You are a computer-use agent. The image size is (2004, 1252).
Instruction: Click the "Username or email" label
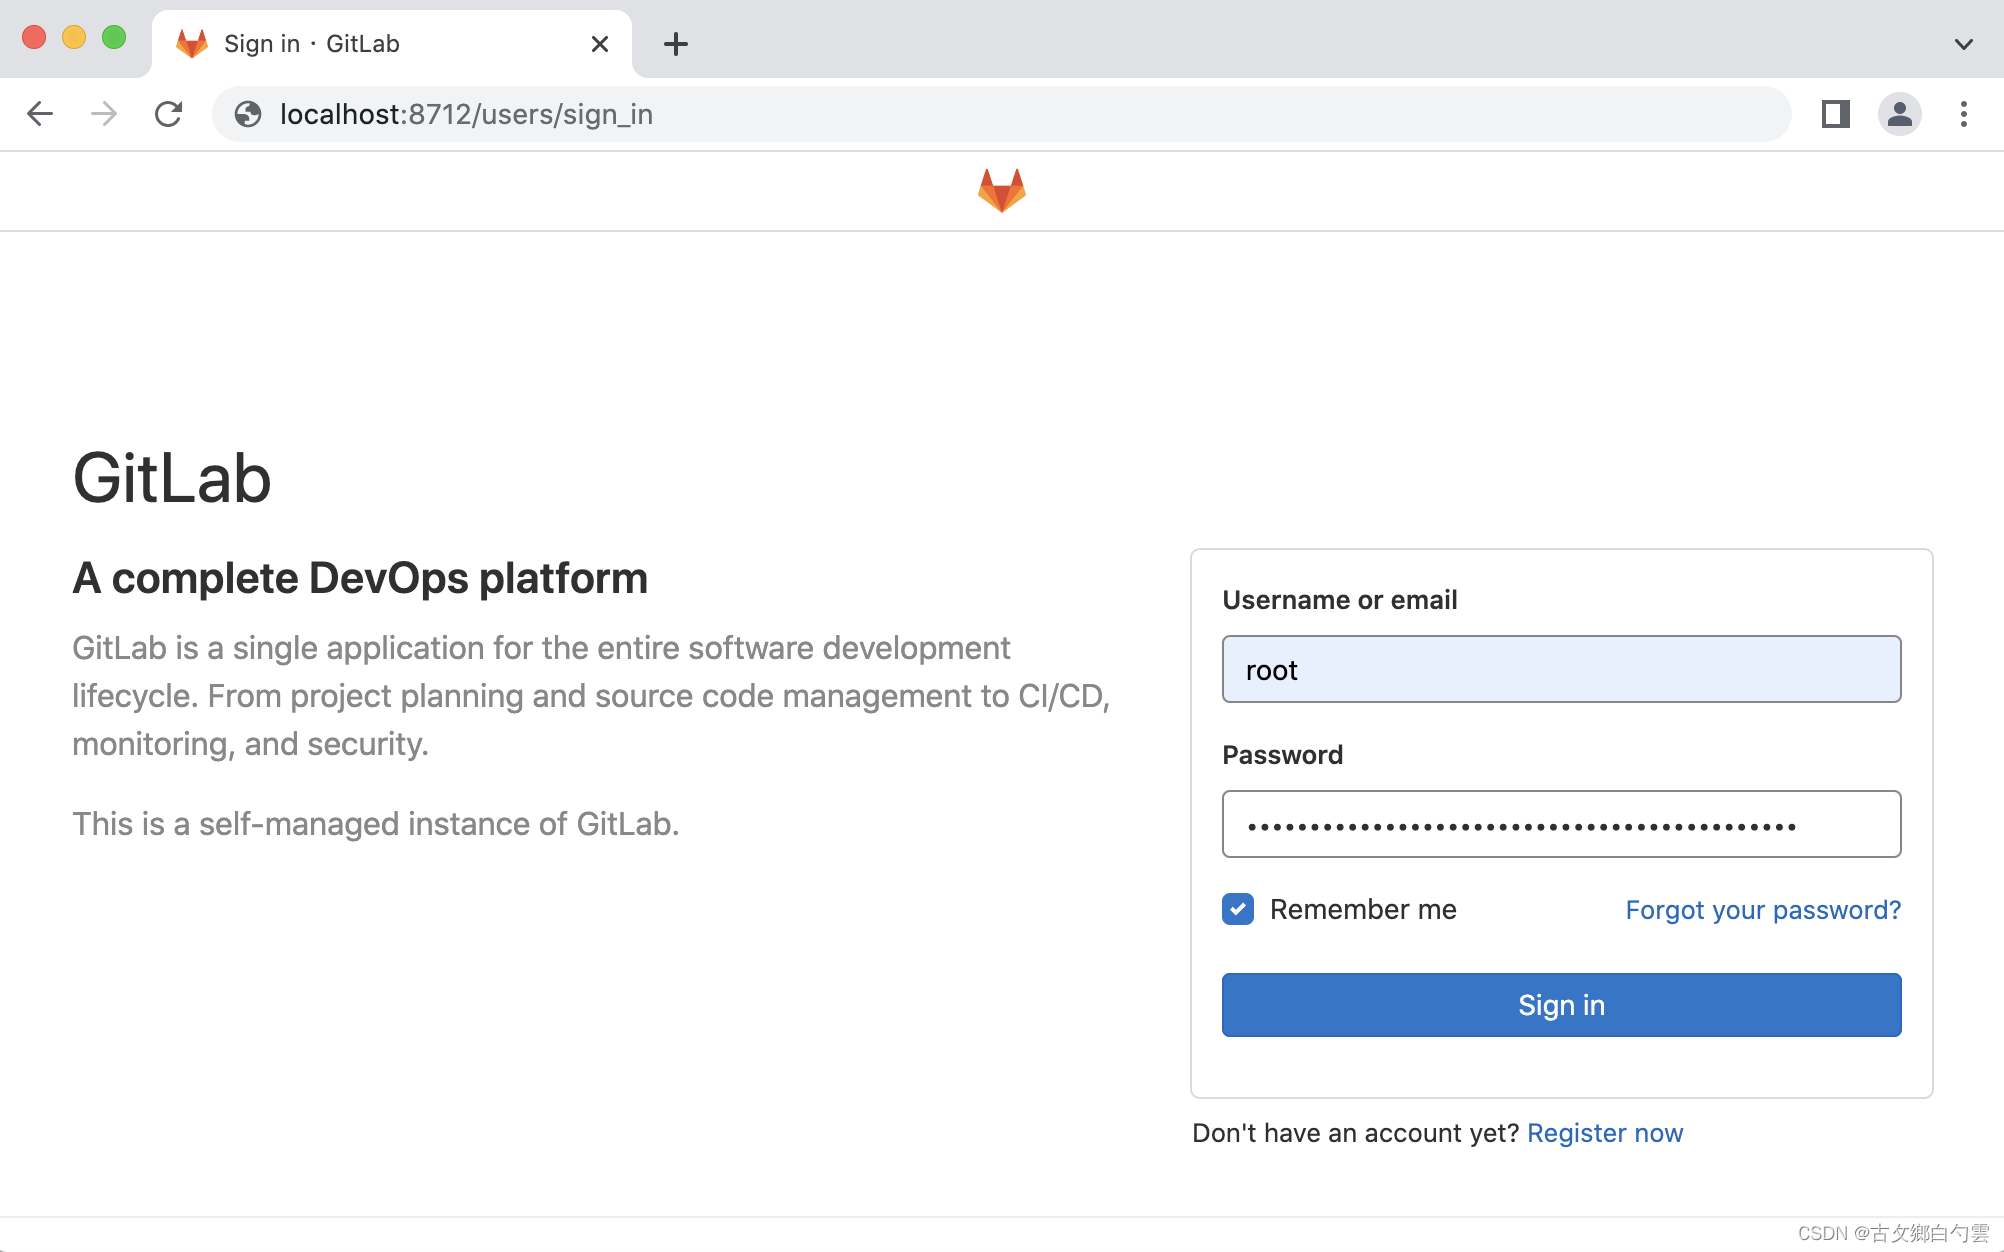(1339, 600)
